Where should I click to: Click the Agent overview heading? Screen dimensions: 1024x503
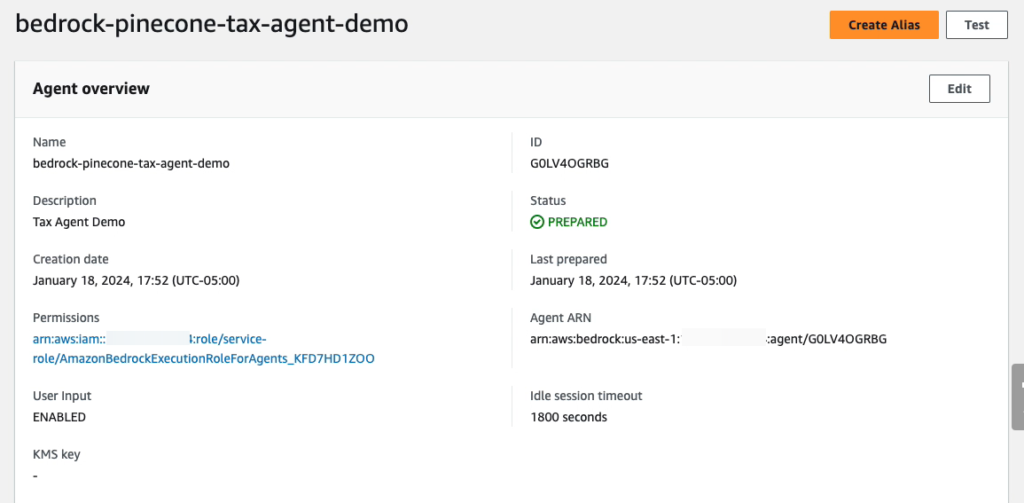91,89
